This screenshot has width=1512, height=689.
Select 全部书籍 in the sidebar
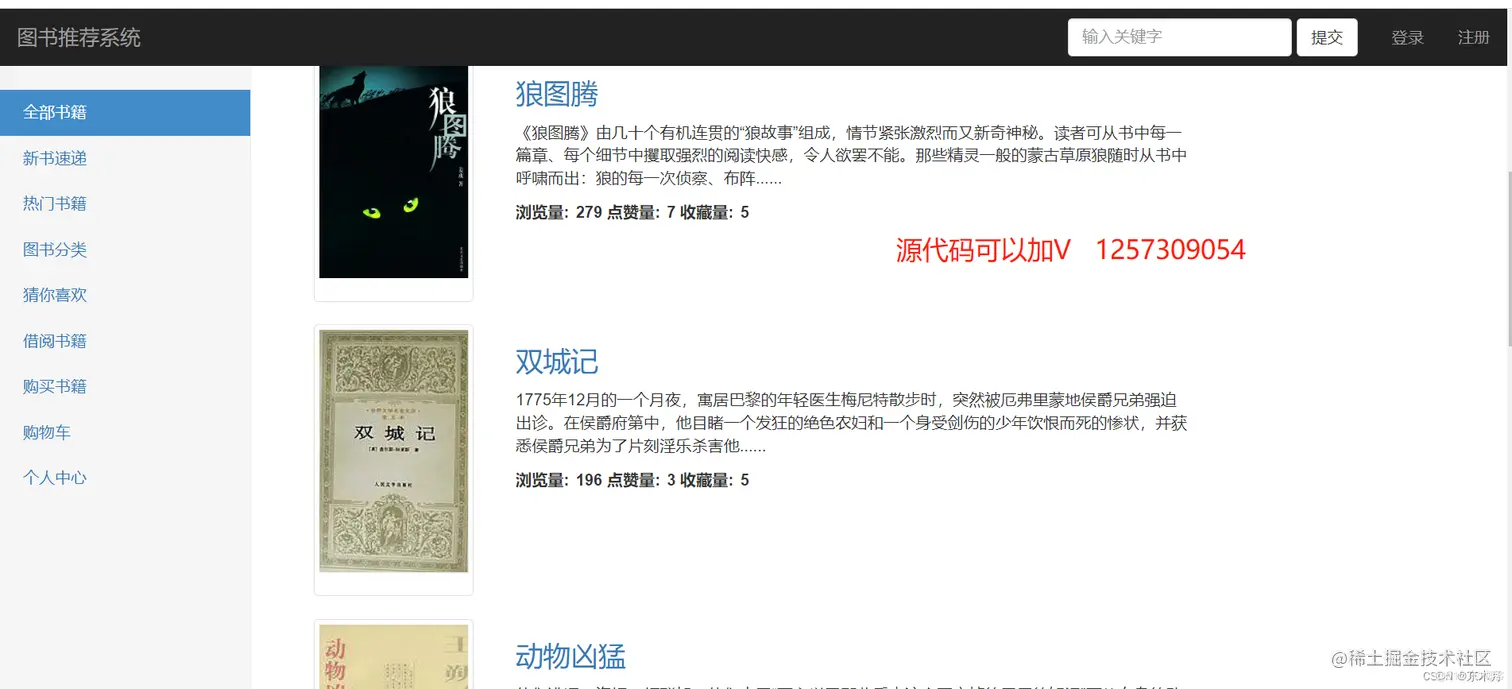pyautogui.click(x=125, y=112)
